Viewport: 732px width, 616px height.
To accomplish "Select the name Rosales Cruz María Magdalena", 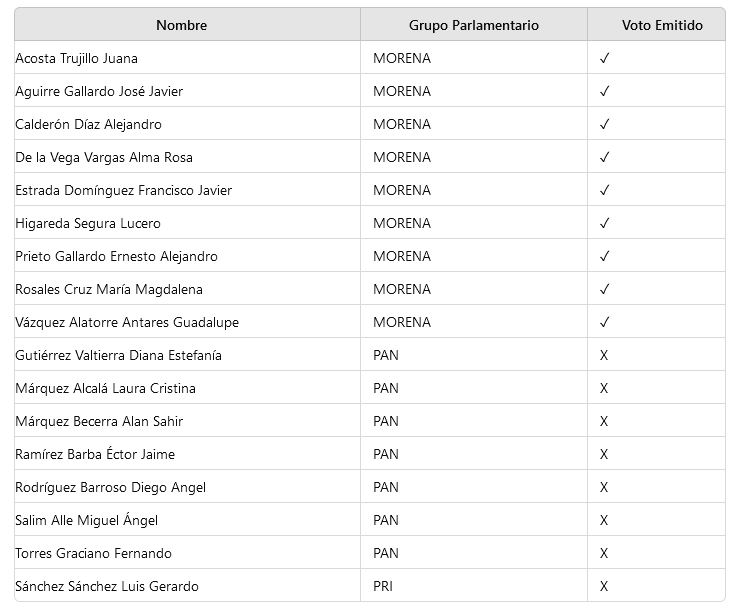I will click(x=109, y=289).
